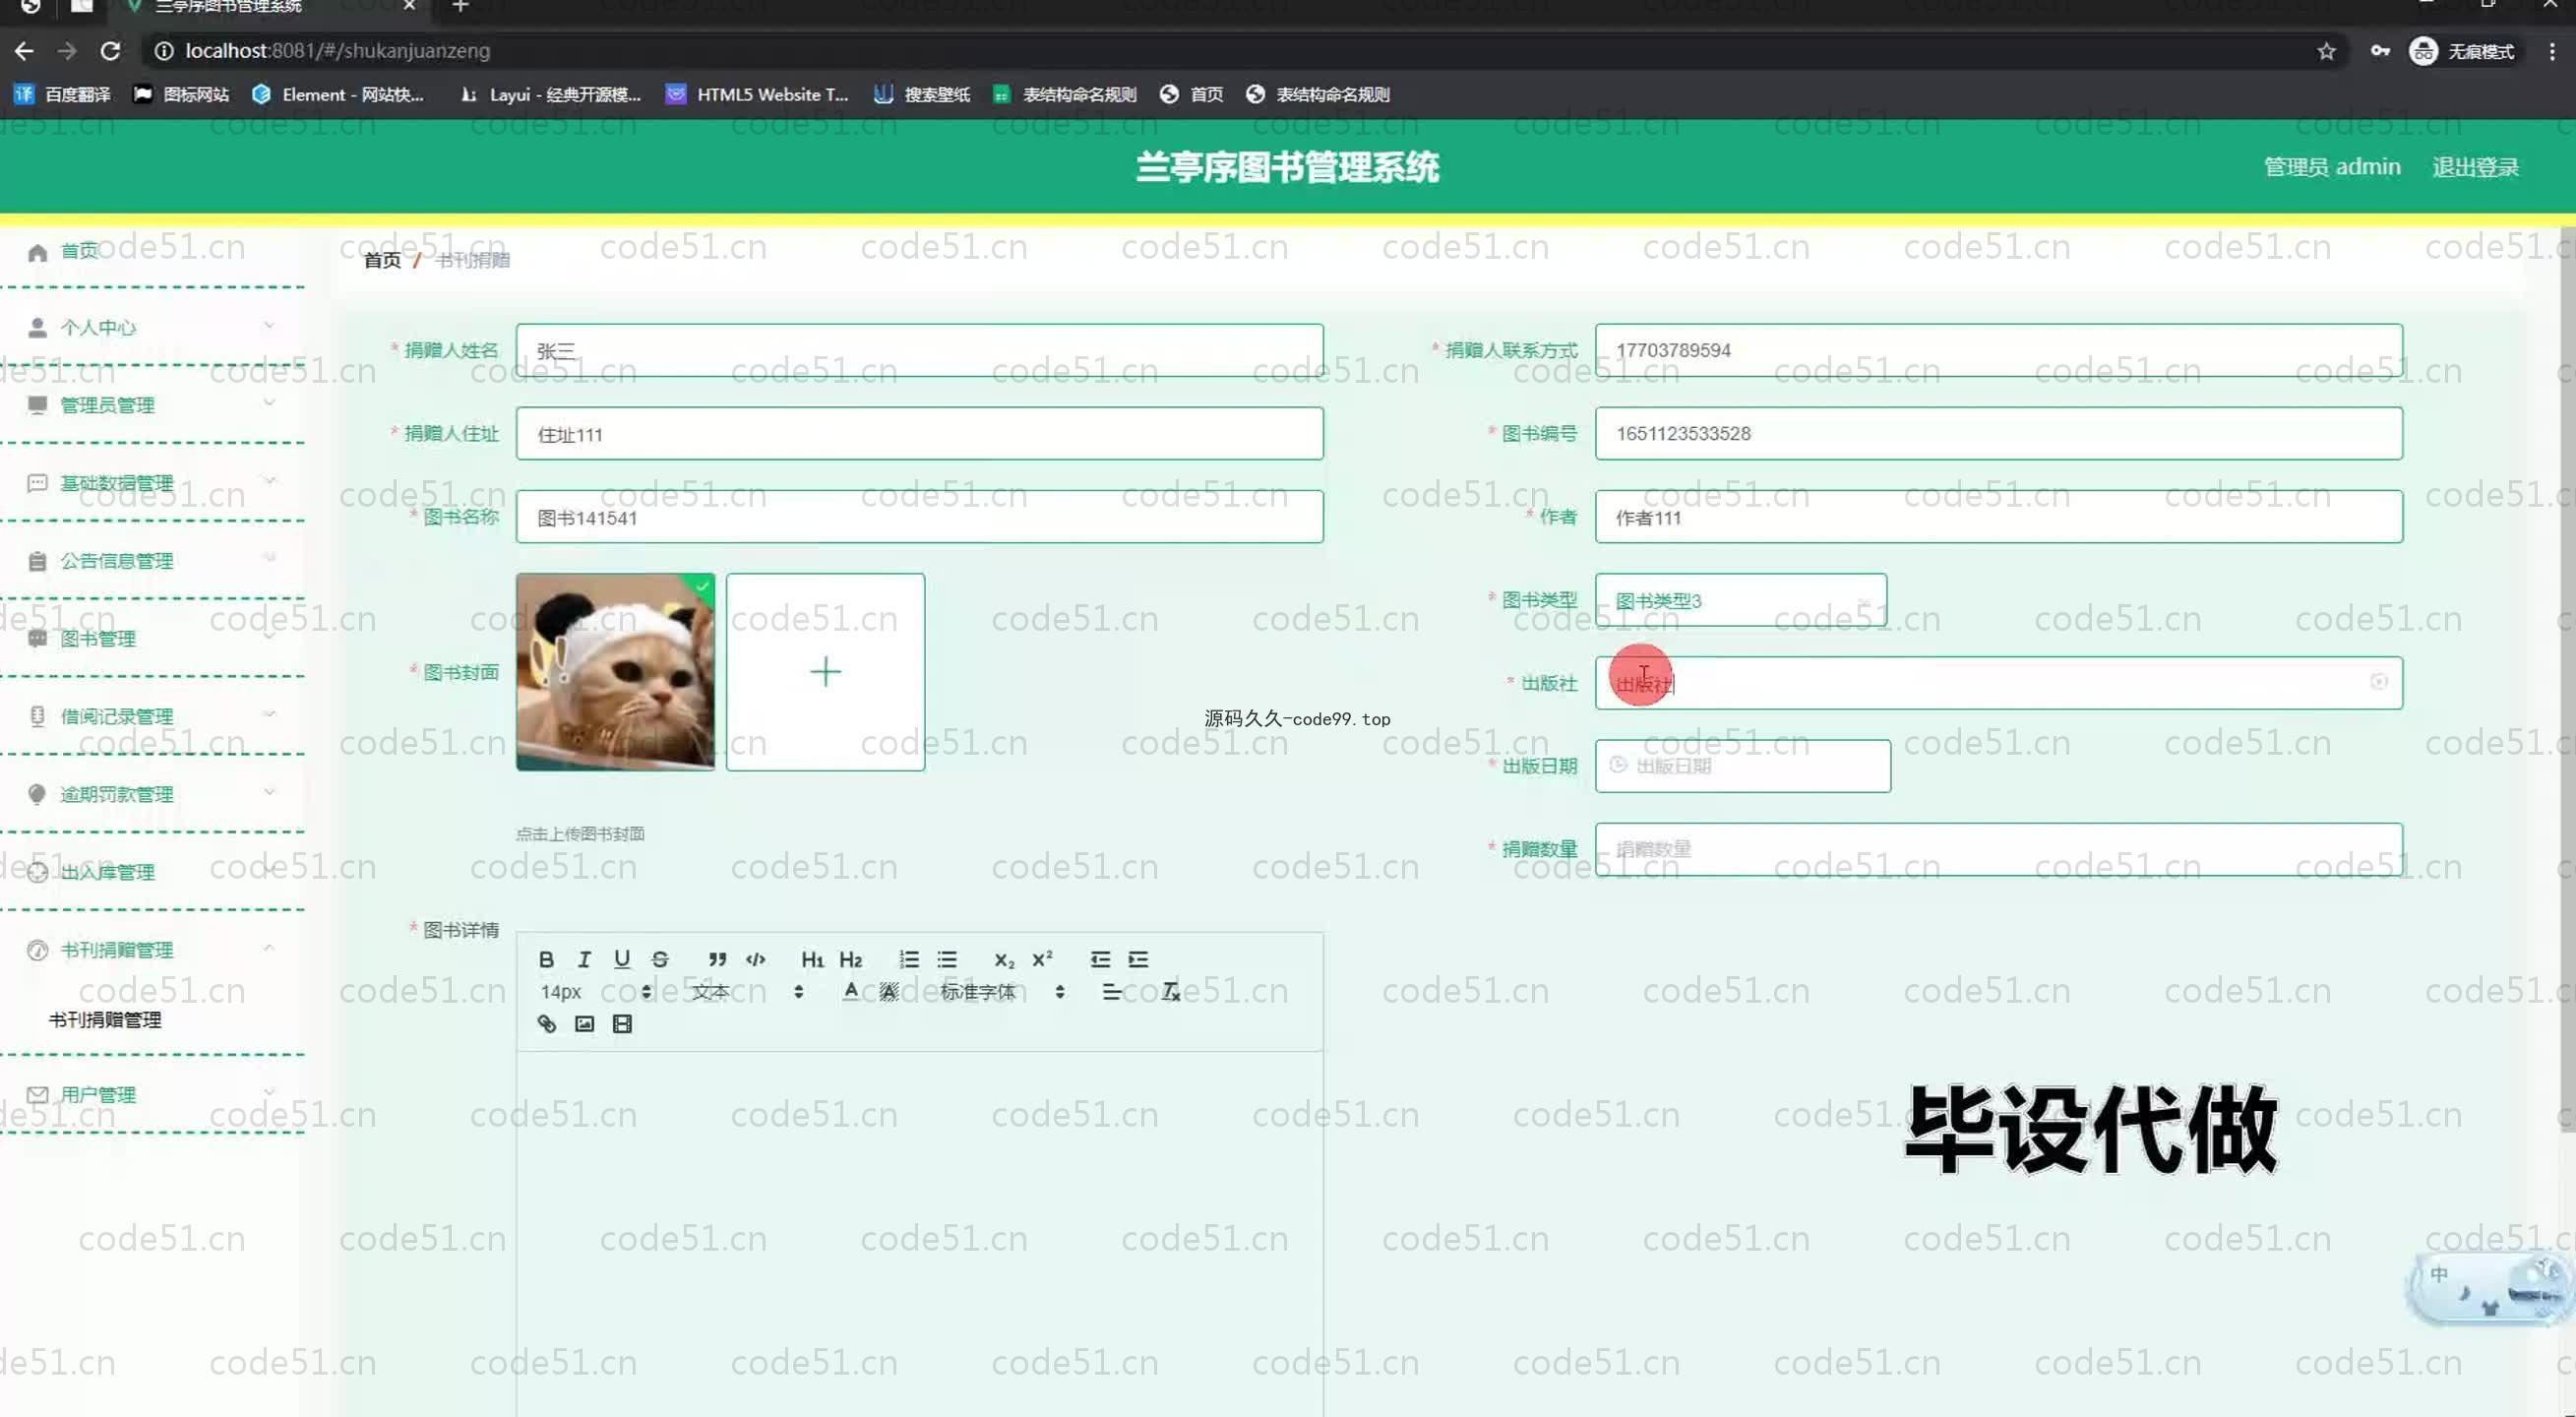Click the 捐赠人住址 input field
2576x1417 pixels.
point(919,433)
